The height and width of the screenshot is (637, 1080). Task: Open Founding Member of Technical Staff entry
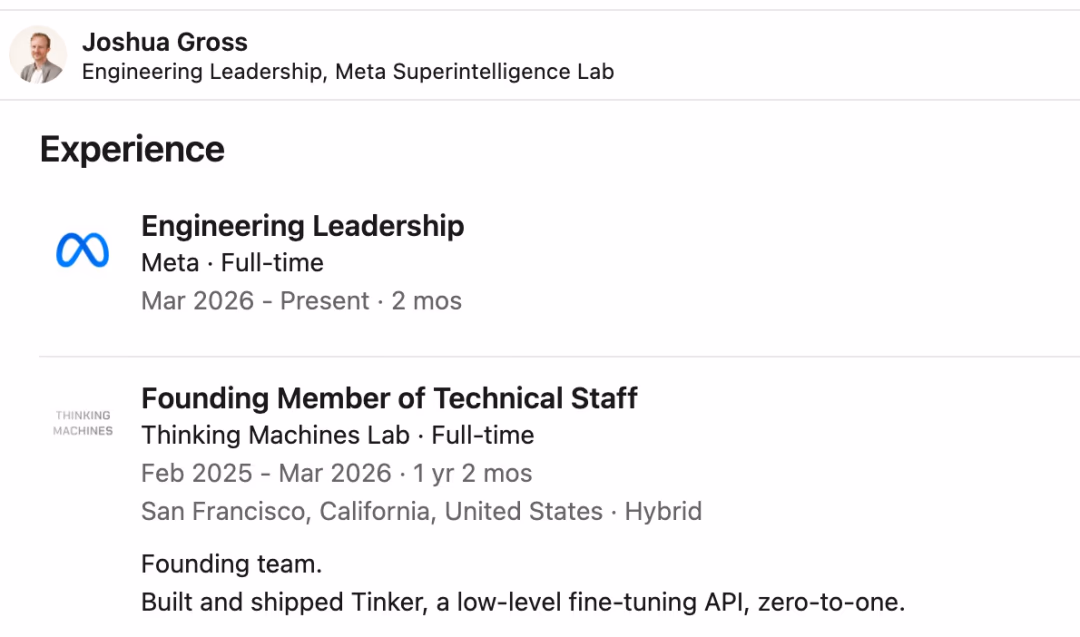pos(389,398)
